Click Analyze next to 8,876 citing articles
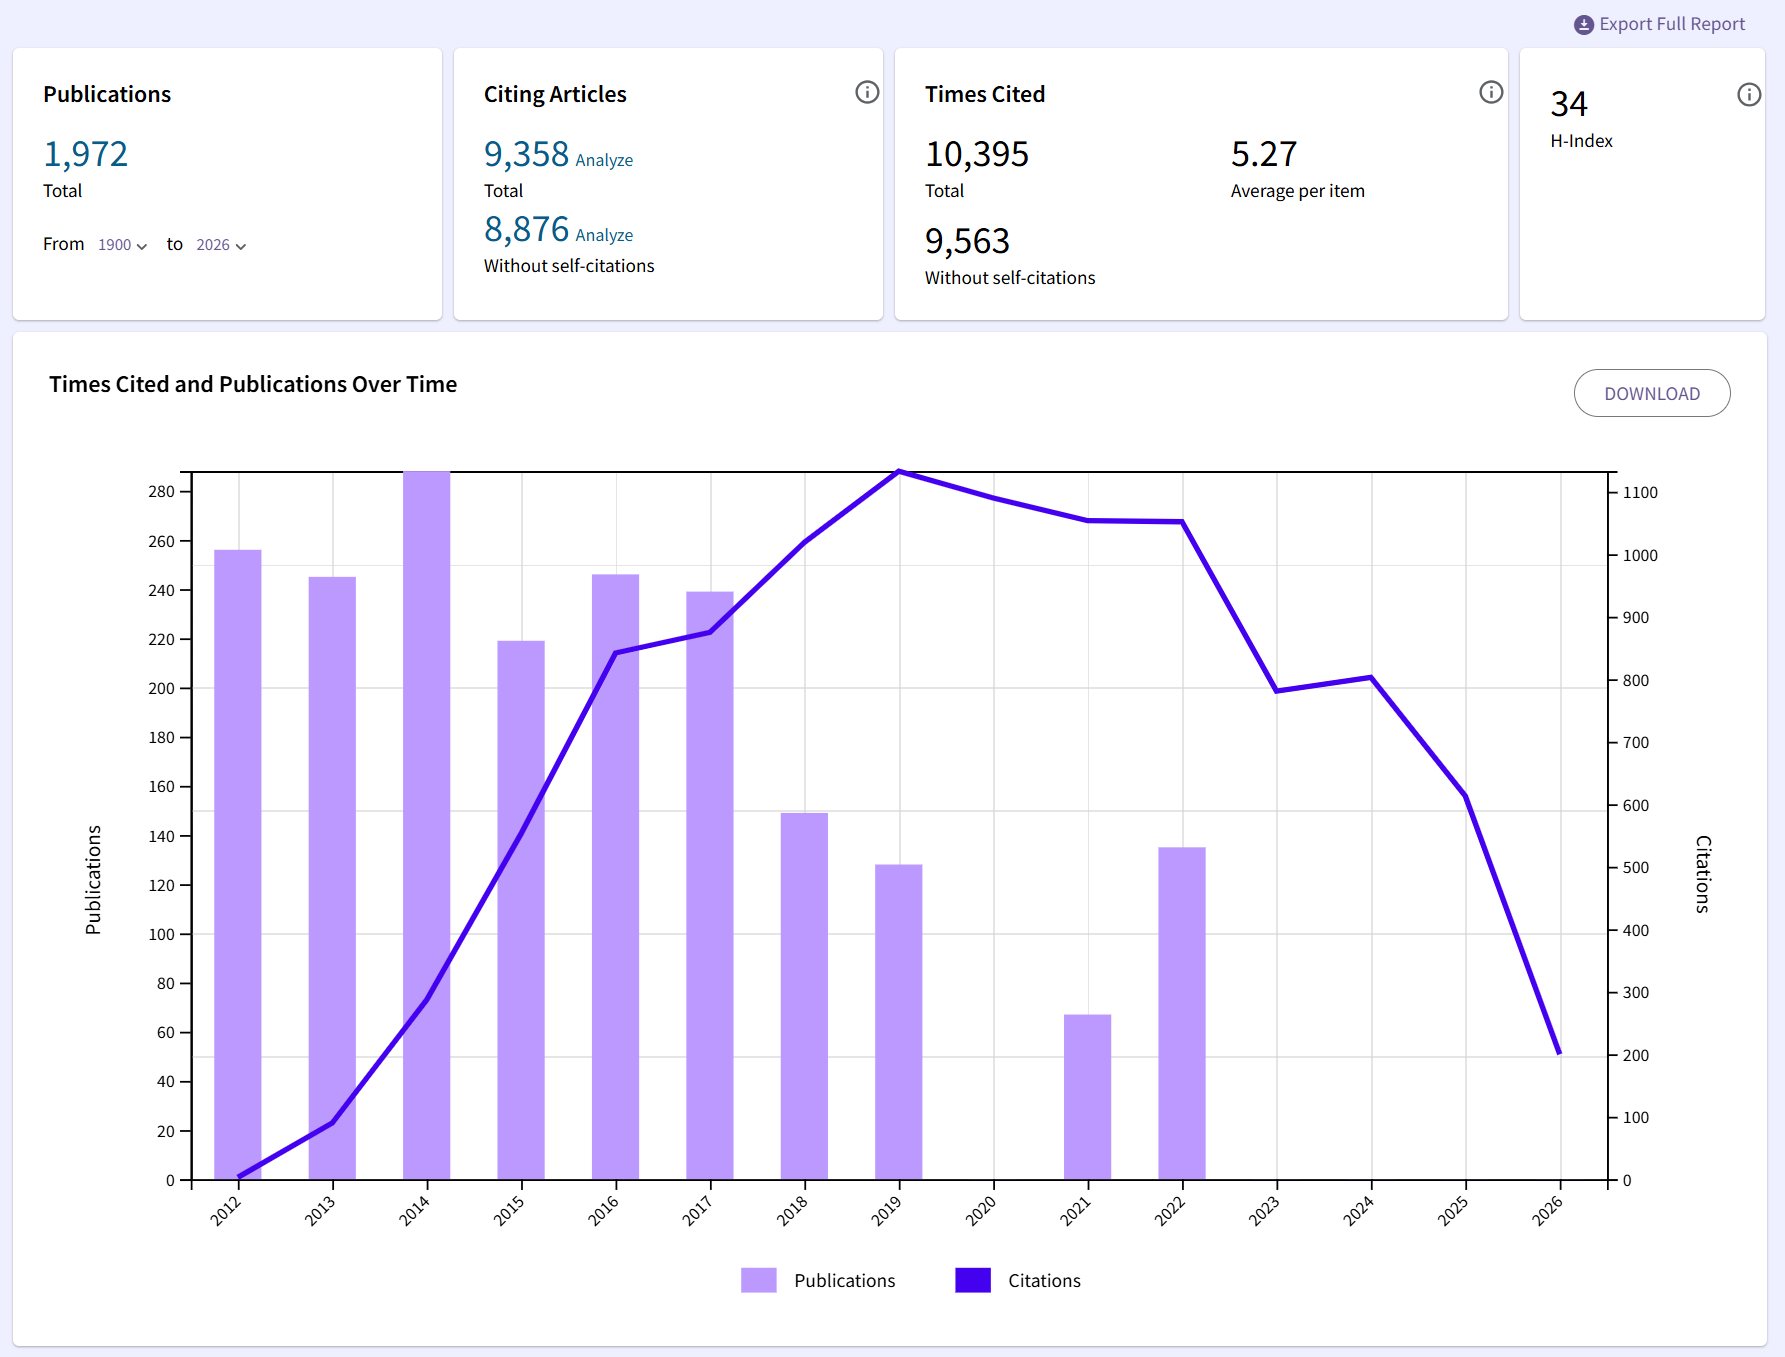1785x1357 pixels. click(604, 235)
